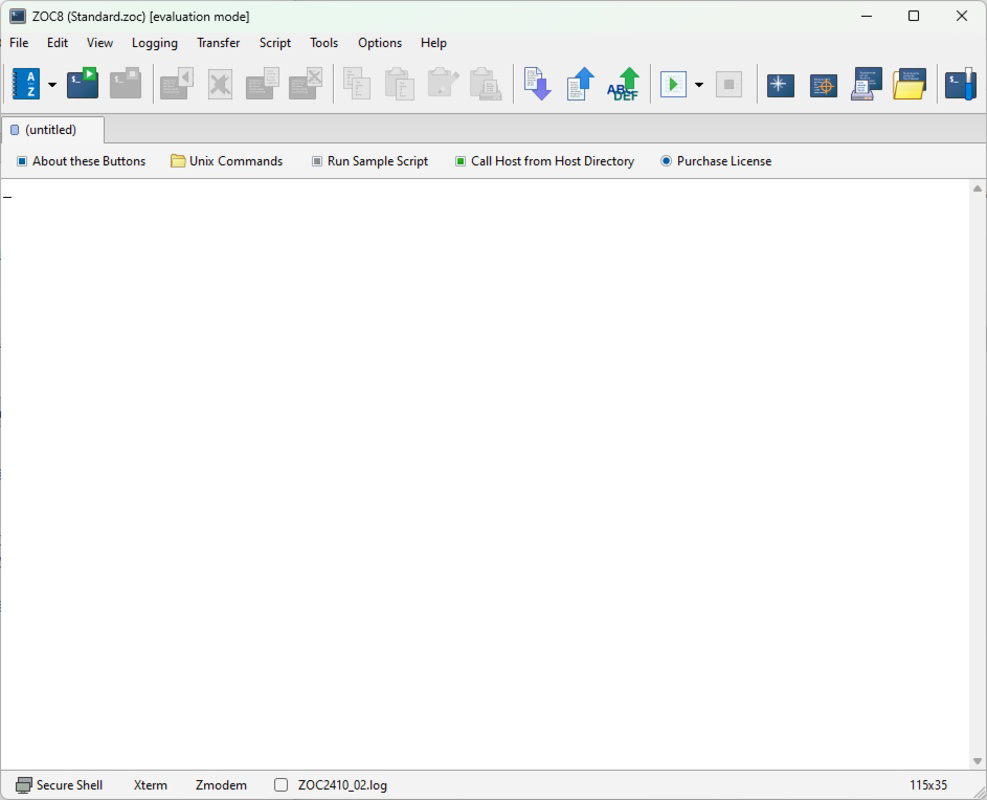Viewport: 987px width, 800px height.
Task: Click the download icon with purple down arrow
Action: coord(537,84)
